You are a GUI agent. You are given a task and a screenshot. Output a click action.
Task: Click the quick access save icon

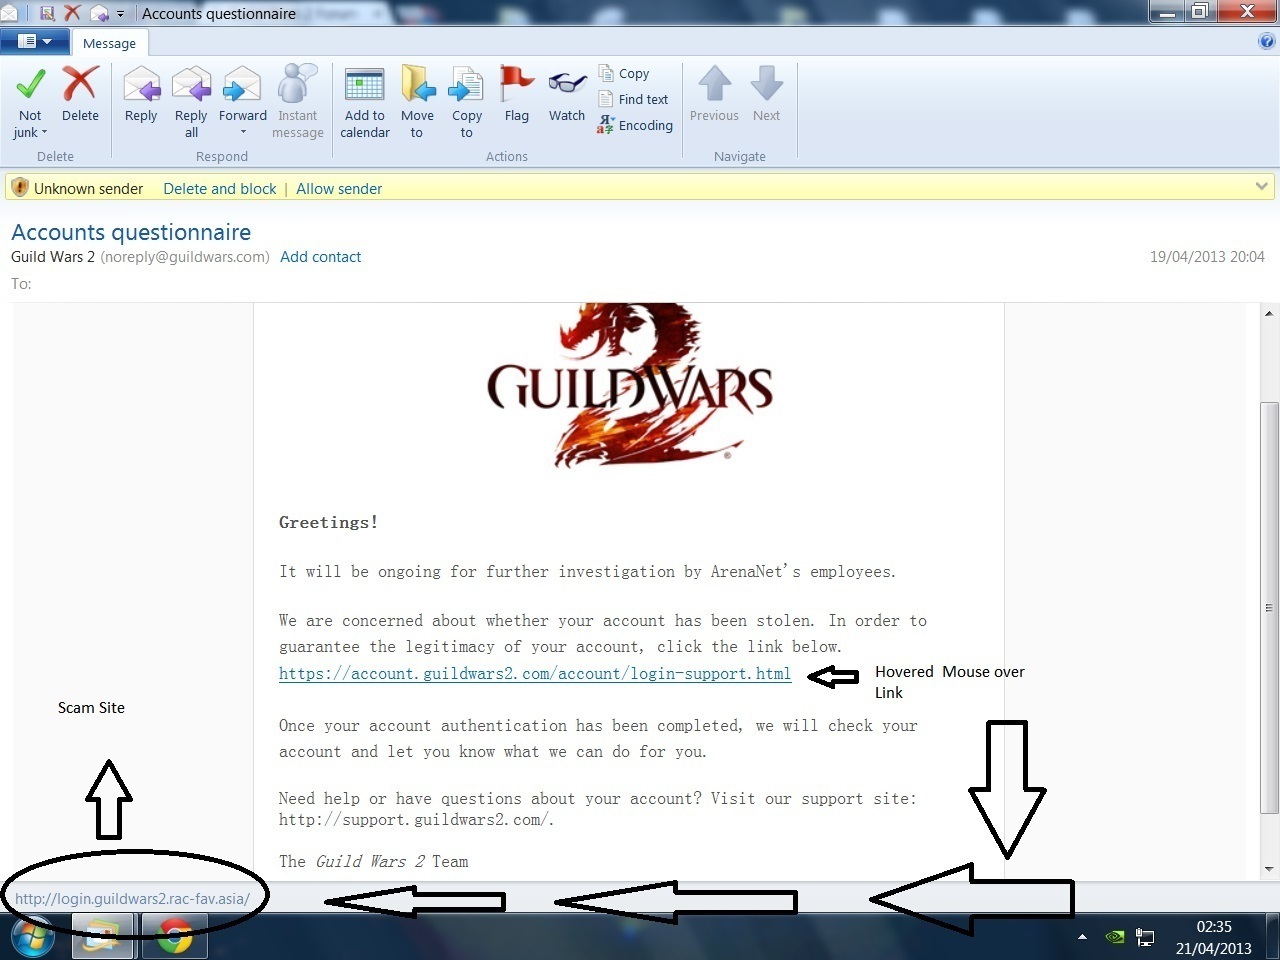46,13
